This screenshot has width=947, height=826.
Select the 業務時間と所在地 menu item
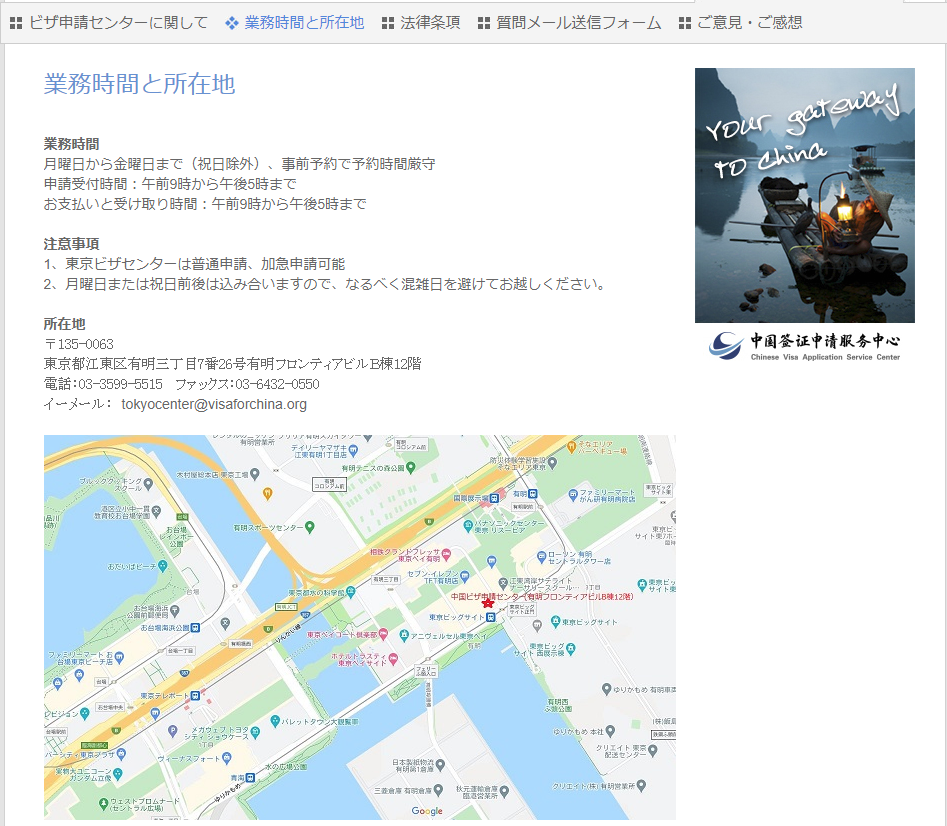point(295,23)
